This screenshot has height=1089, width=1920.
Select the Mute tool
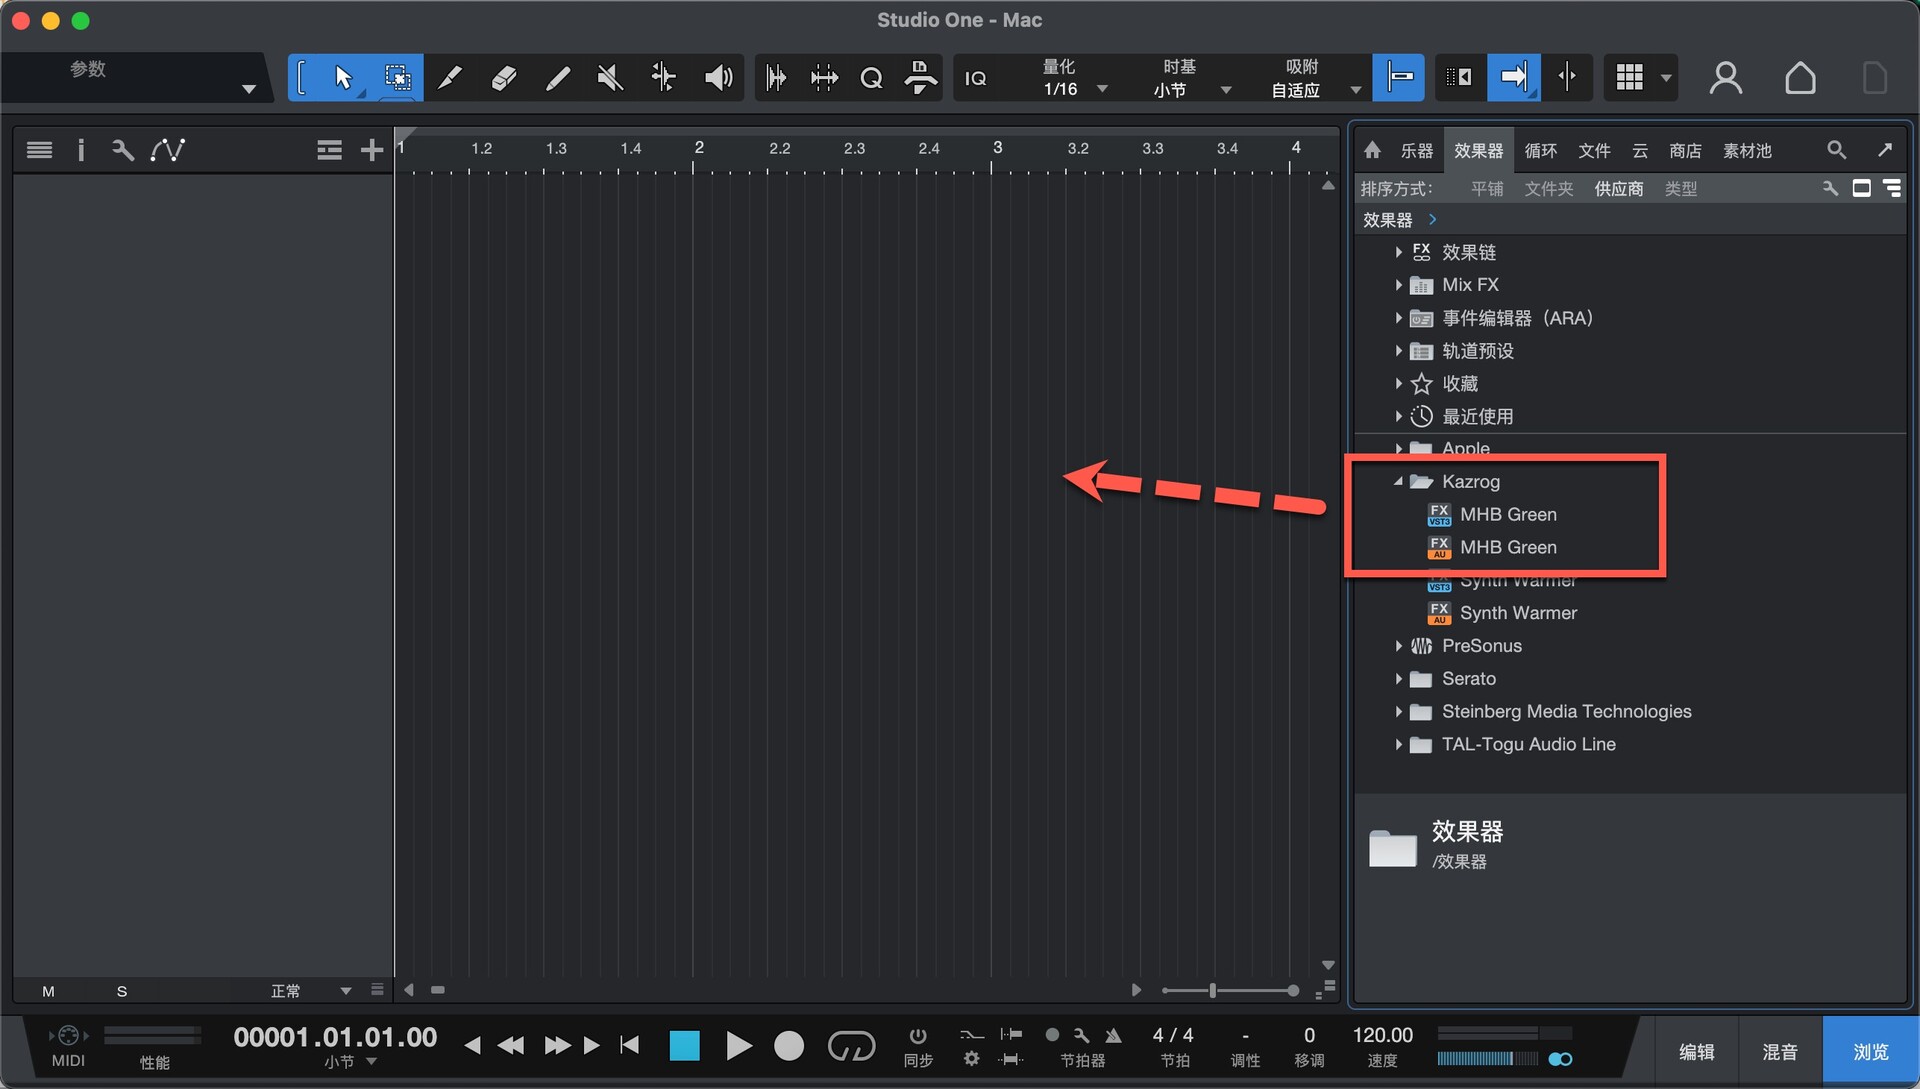click(x=609, y=77)
